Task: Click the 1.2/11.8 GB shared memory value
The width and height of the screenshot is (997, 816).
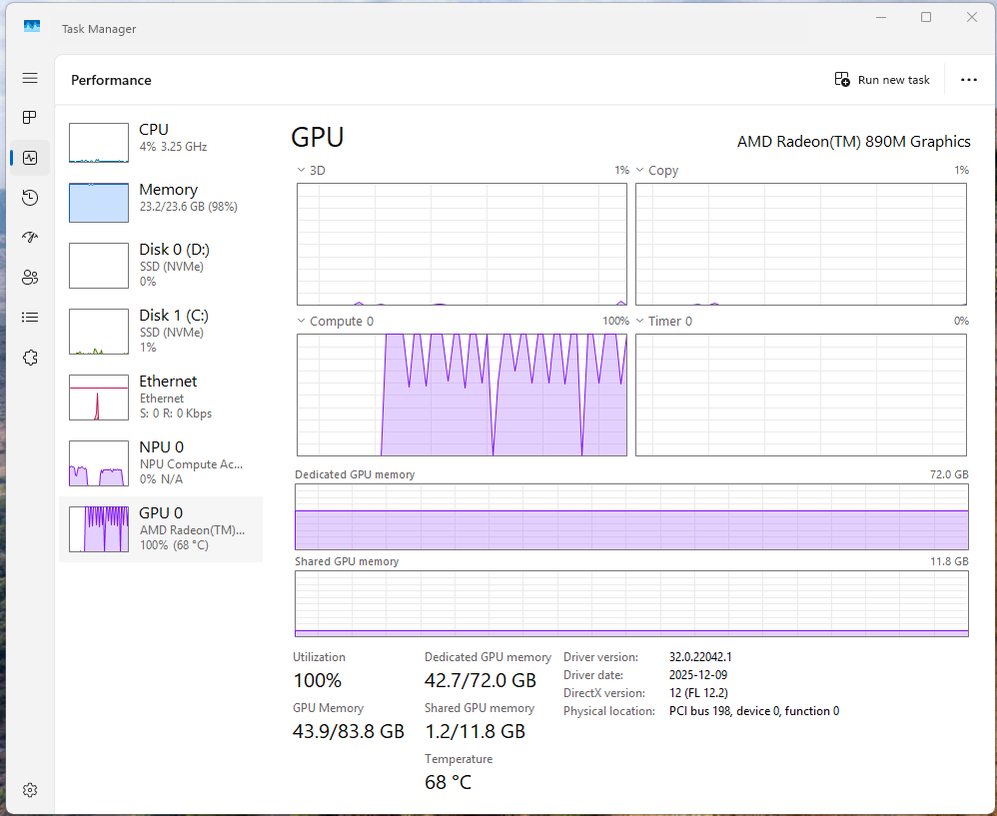Action: [475, 731]
